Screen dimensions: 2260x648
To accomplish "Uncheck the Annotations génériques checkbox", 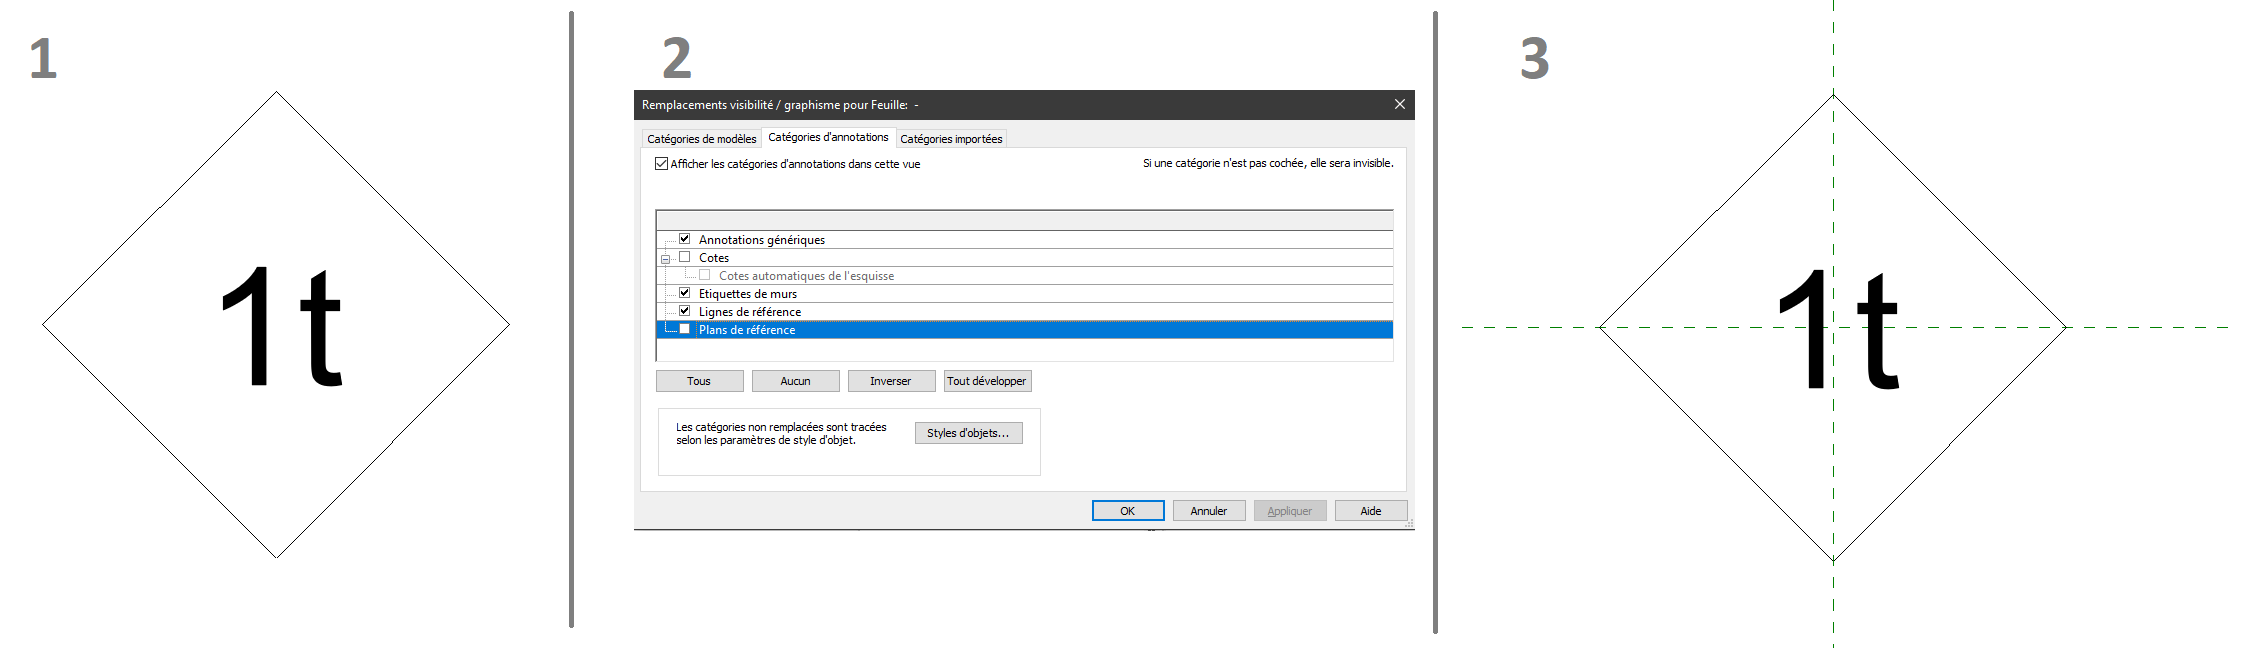I will tap(685, 239).
